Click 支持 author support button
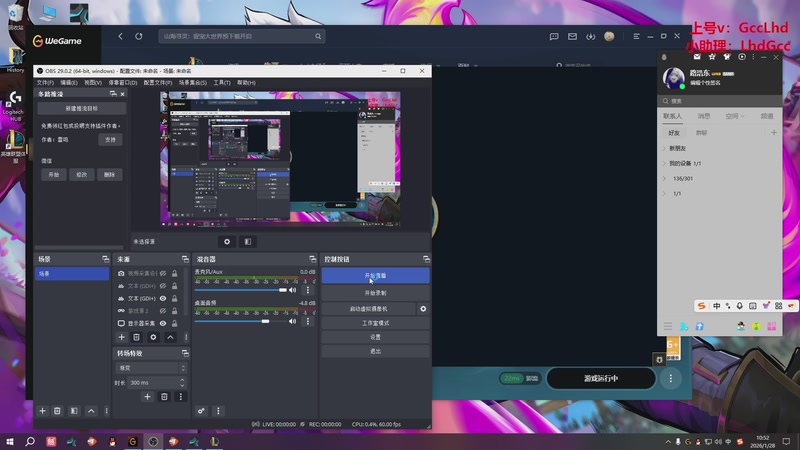Viewport: 800px width, 450px height. (x=110, y=139)
